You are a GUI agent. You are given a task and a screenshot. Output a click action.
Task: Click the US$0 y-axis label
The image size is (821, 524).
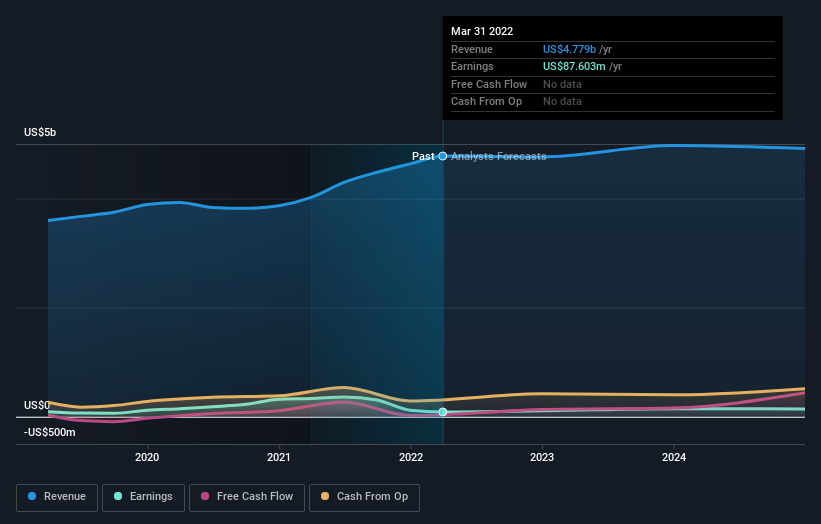point(37,405)
